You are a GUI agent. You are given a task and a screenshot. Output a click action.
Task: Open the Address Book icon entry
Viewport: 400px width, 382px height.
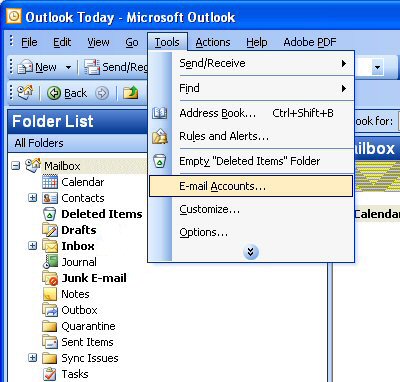pyautogui.click(x=160, y=113)
